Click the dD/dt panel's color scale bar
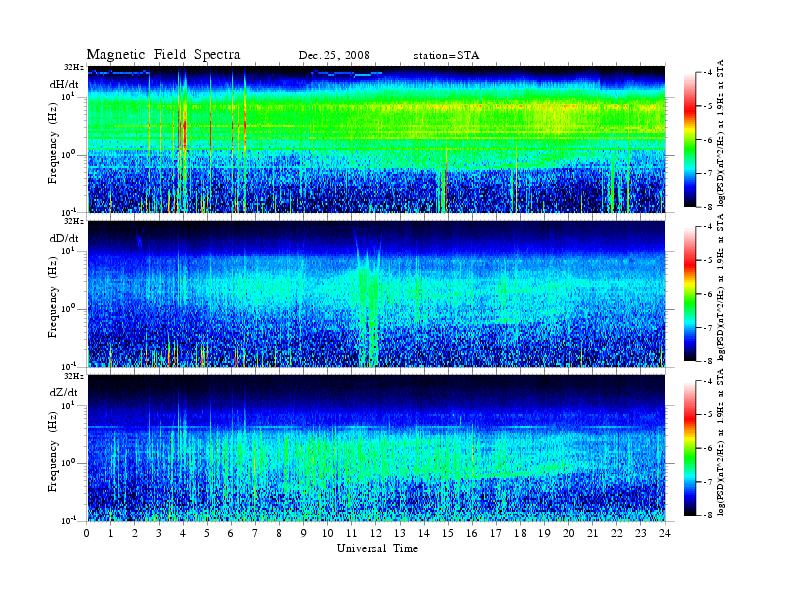This screenshot has width=792, height=612. pyautogui.click(x=689, y=294)
